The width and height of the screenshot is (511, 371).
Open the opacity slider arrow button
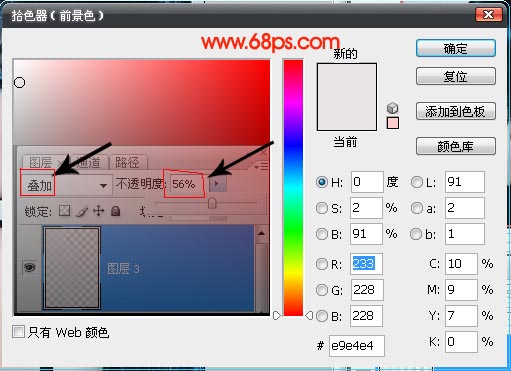click(217, 184)
